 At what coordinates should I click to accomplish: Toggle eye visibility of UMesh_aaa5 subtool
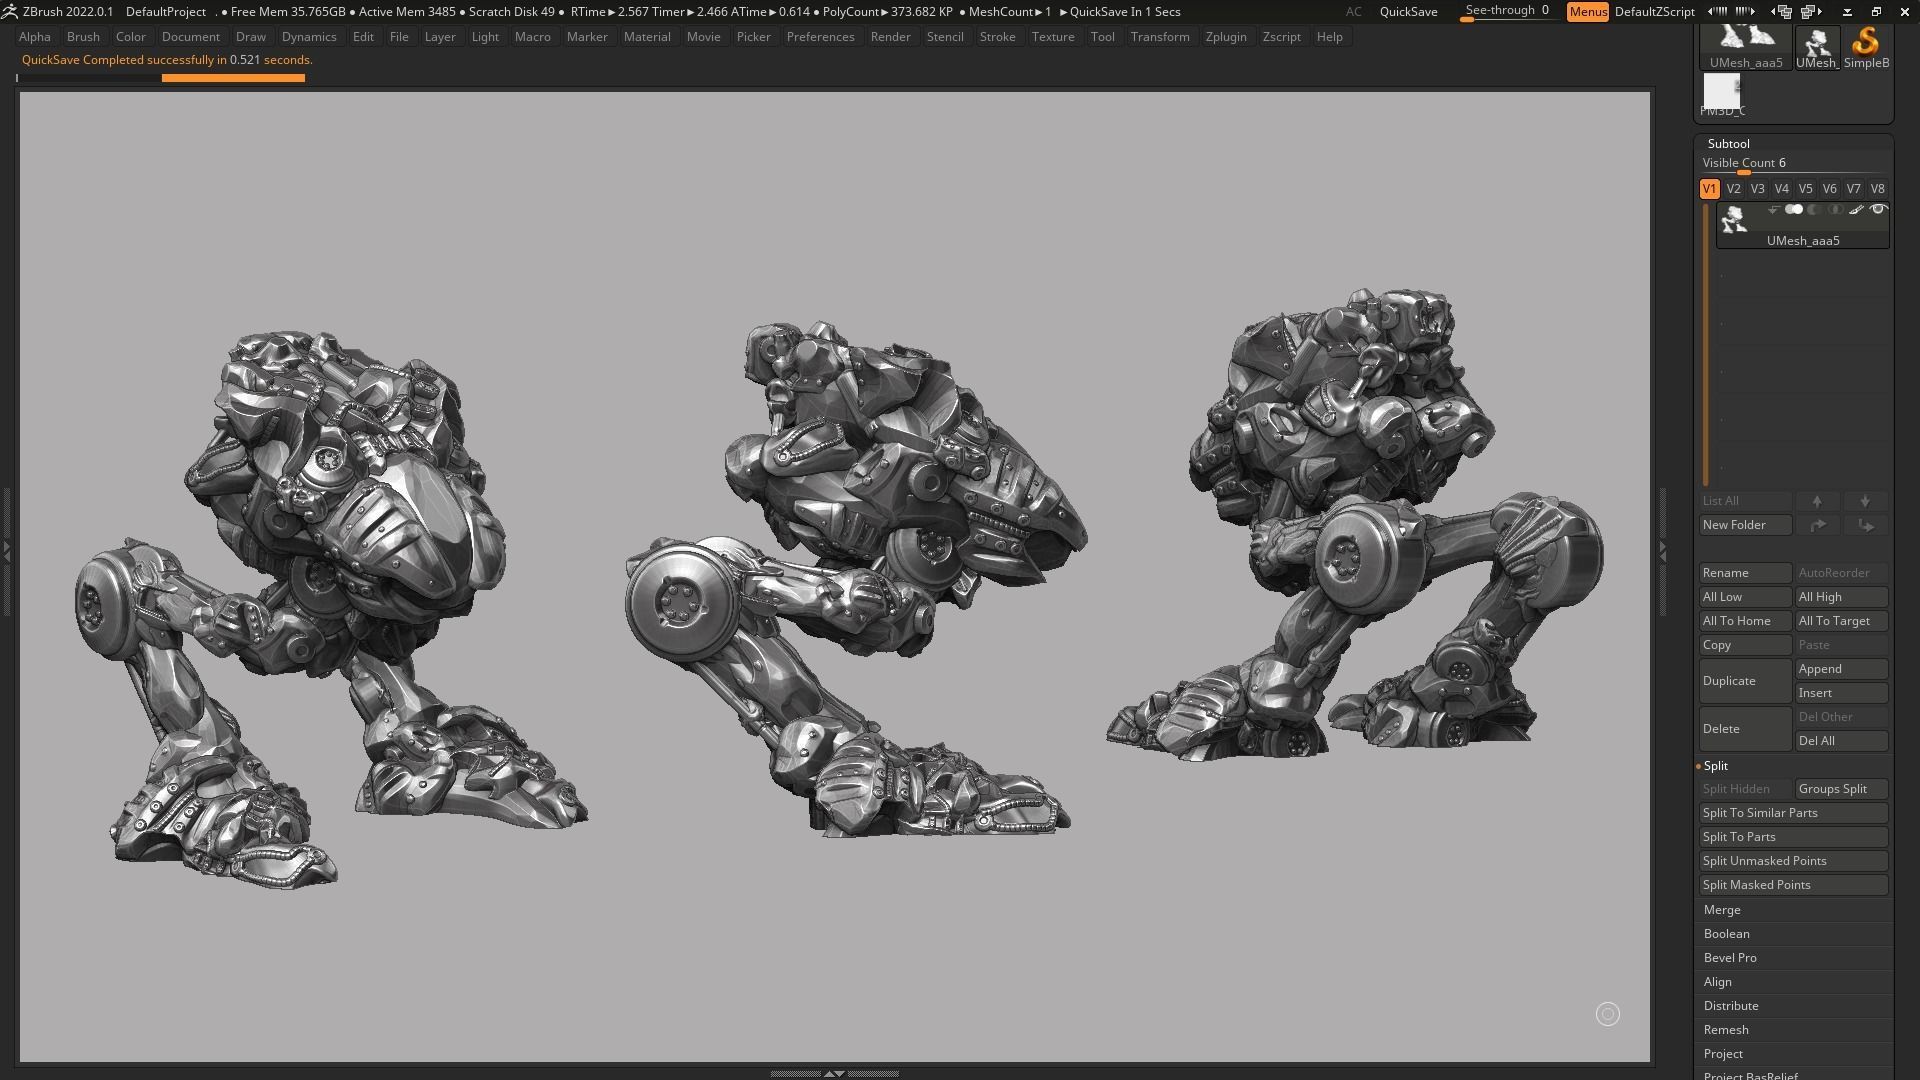[x=1878, y=210]
